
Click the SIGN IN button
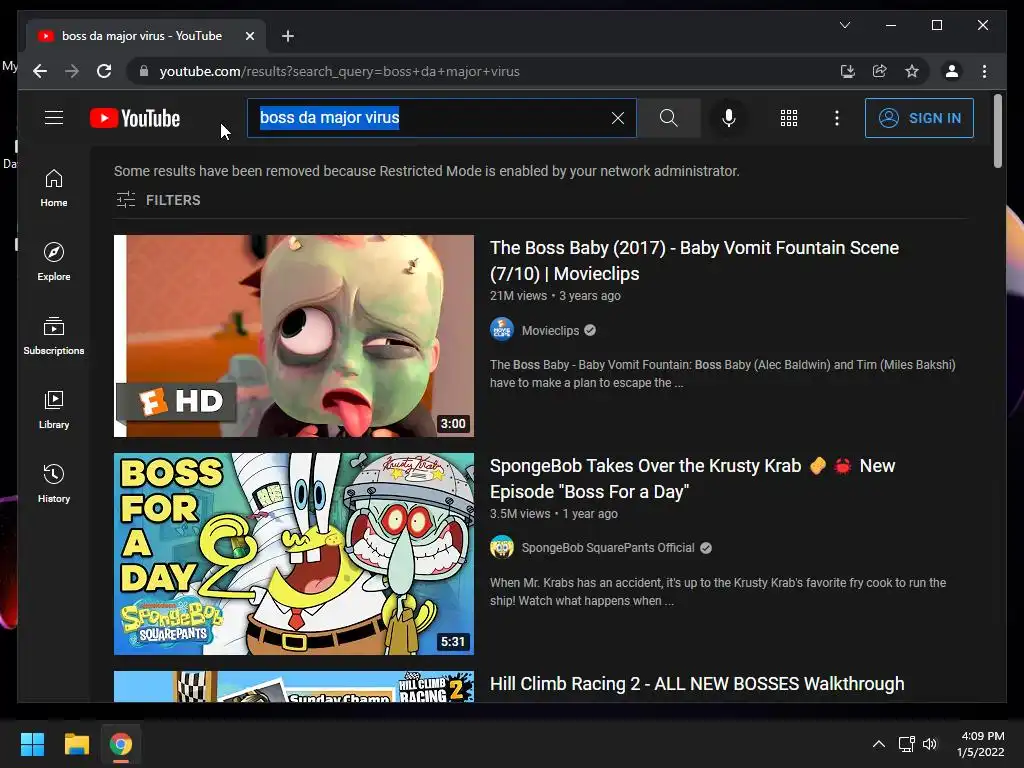click(919, 118)
